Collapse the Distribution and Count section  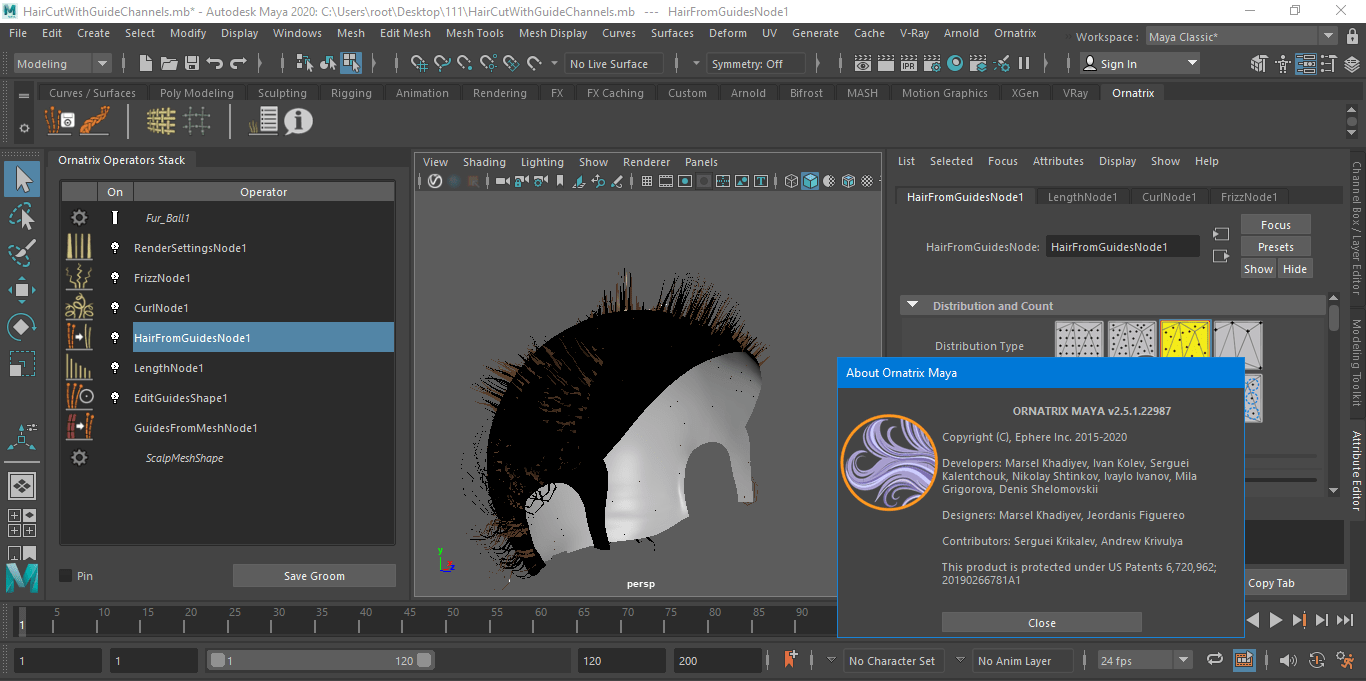pyautogui.click(x=912, y=306)
